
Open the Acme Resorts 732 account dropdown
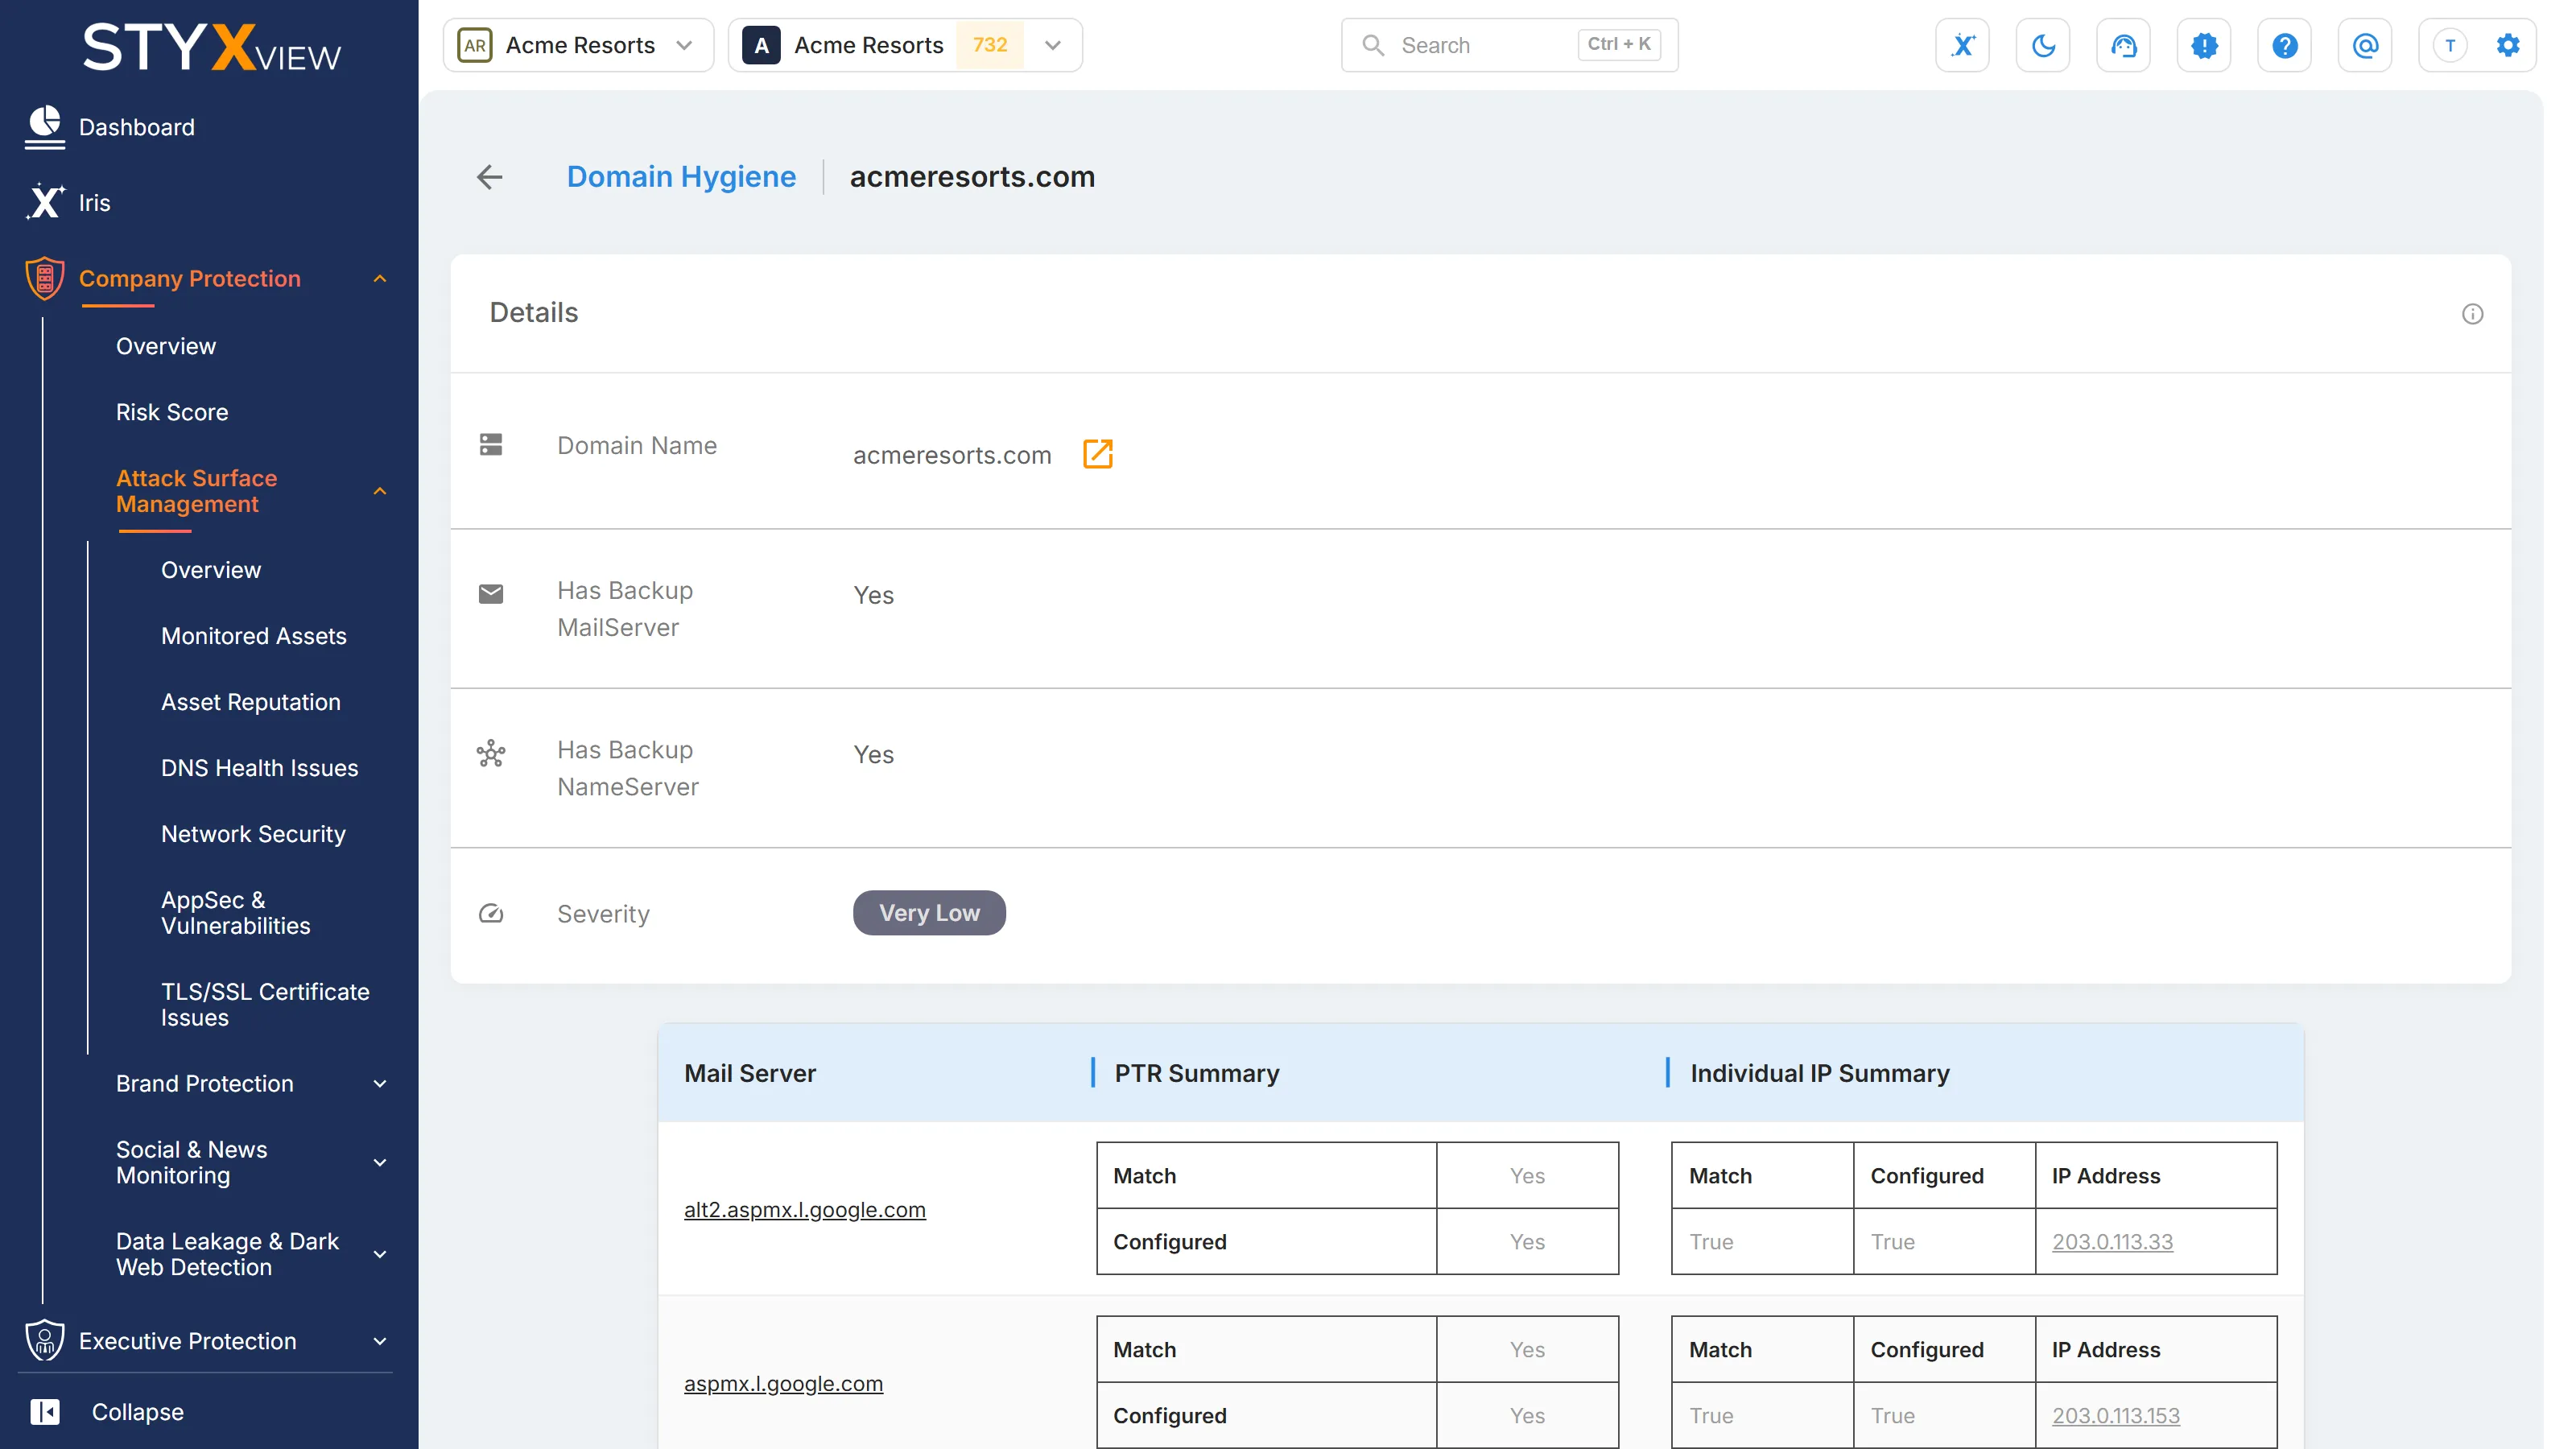point(905,45)
